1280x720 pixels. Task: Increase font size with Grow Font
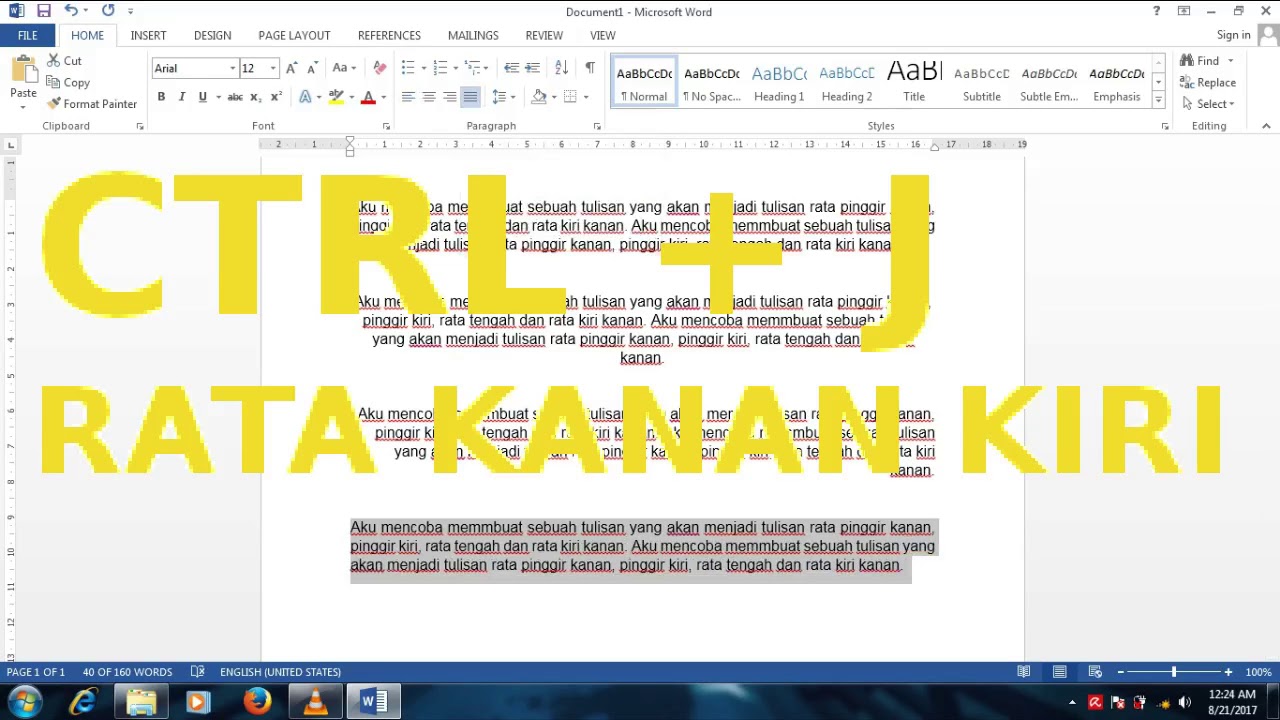pyautogui.click(x=291, y=68)
